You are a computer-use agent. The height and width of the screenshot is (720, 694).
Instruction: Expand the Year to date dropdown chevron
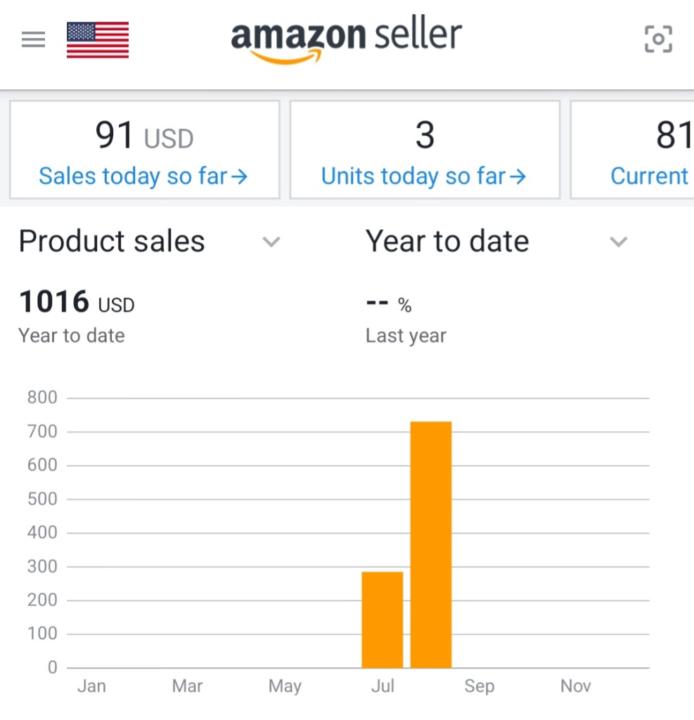tap(619, 242)
